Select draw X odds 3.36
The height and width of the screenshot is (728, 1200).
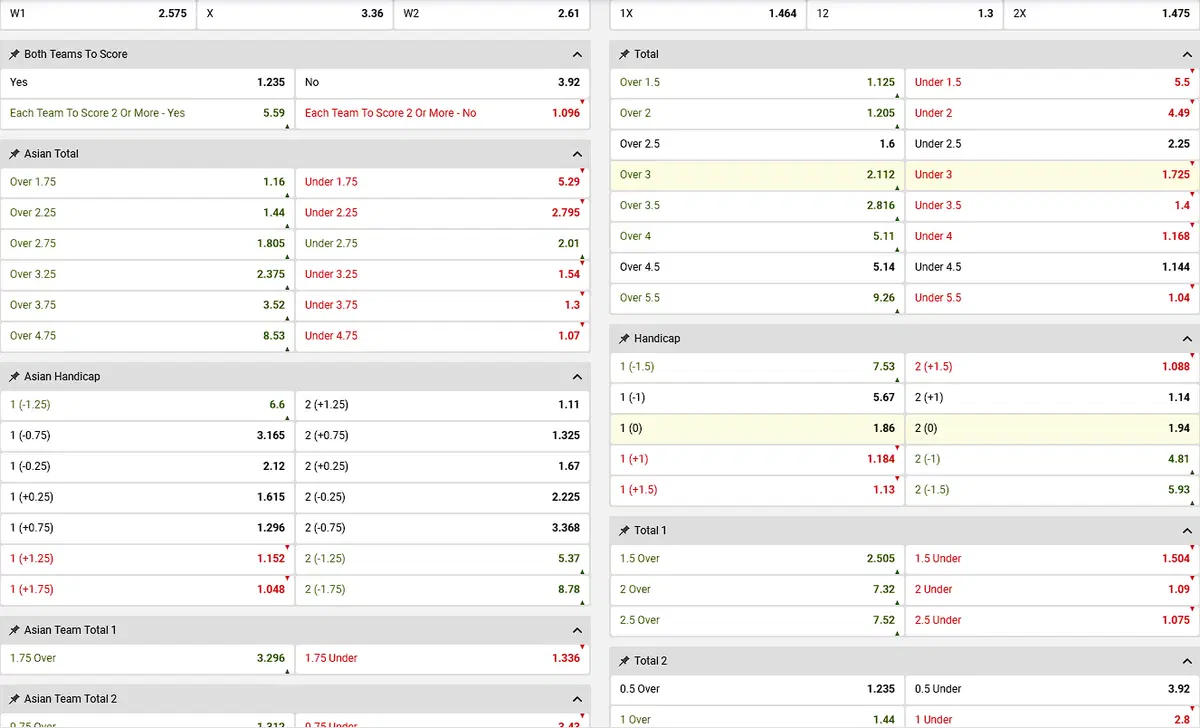tap(294, 14)
